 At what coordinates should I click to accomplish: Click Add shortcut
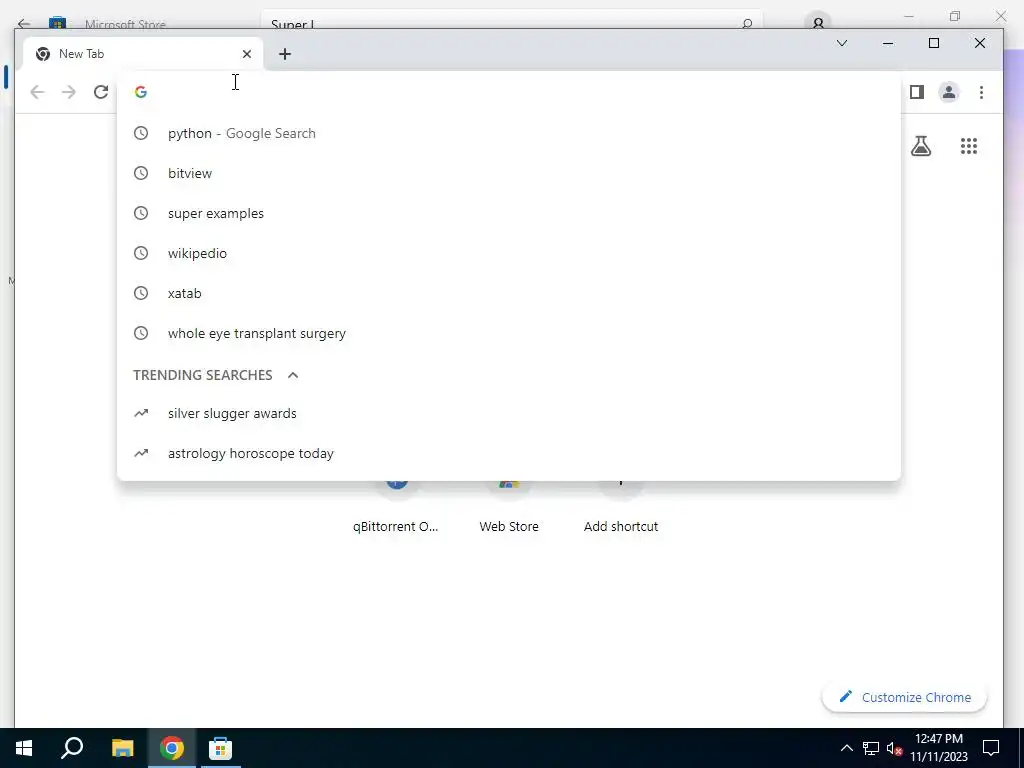[x=620, y=509]
